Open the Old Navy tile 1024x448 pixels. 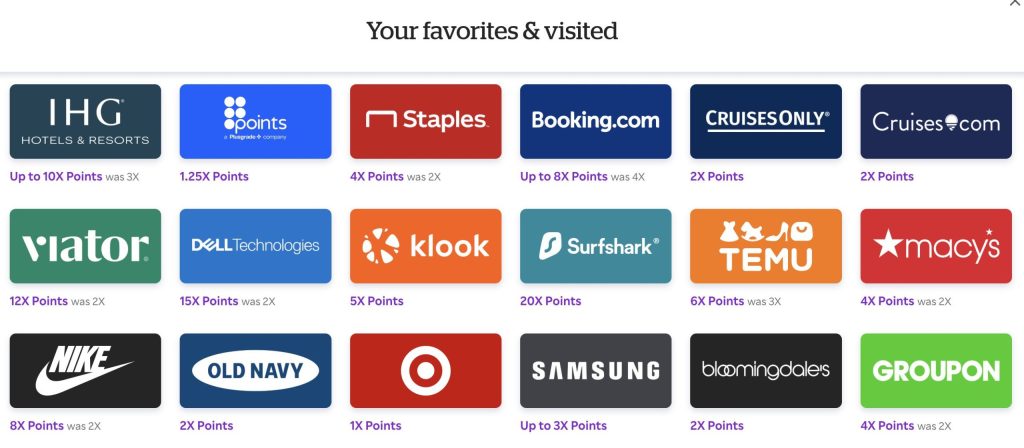pyautogui.click(x=255, y=371)
